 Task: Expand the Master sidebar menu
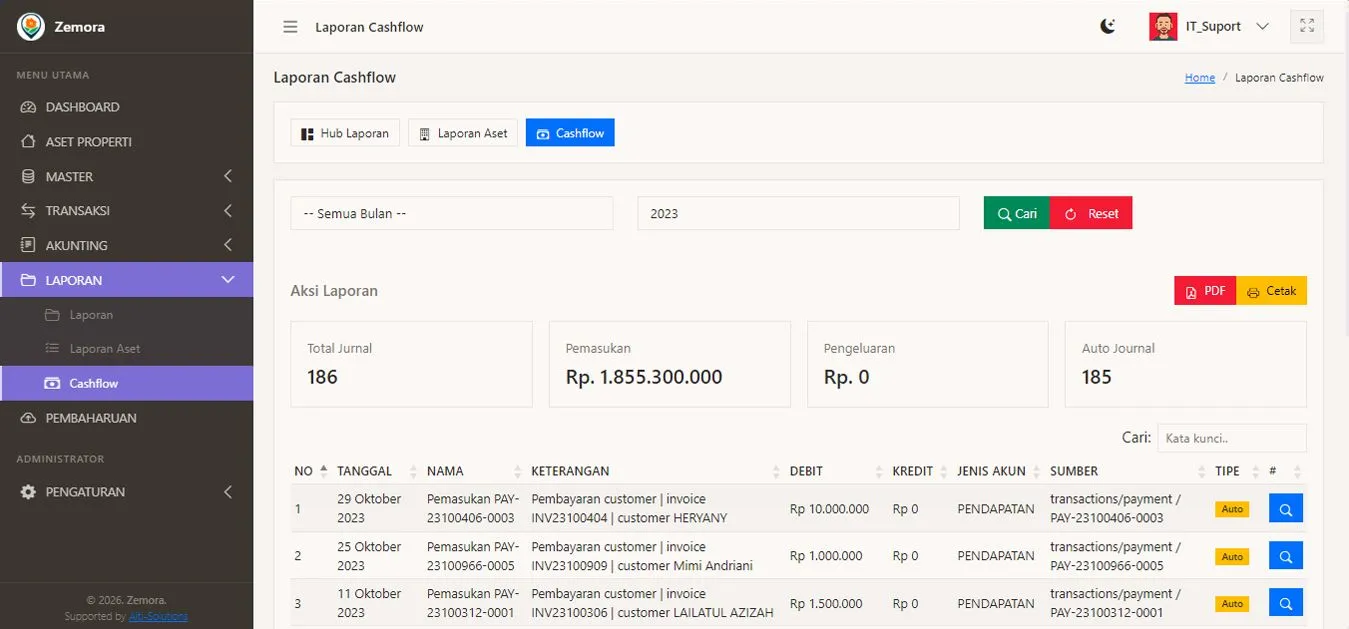pyautogui.click(x=126, y=176)
